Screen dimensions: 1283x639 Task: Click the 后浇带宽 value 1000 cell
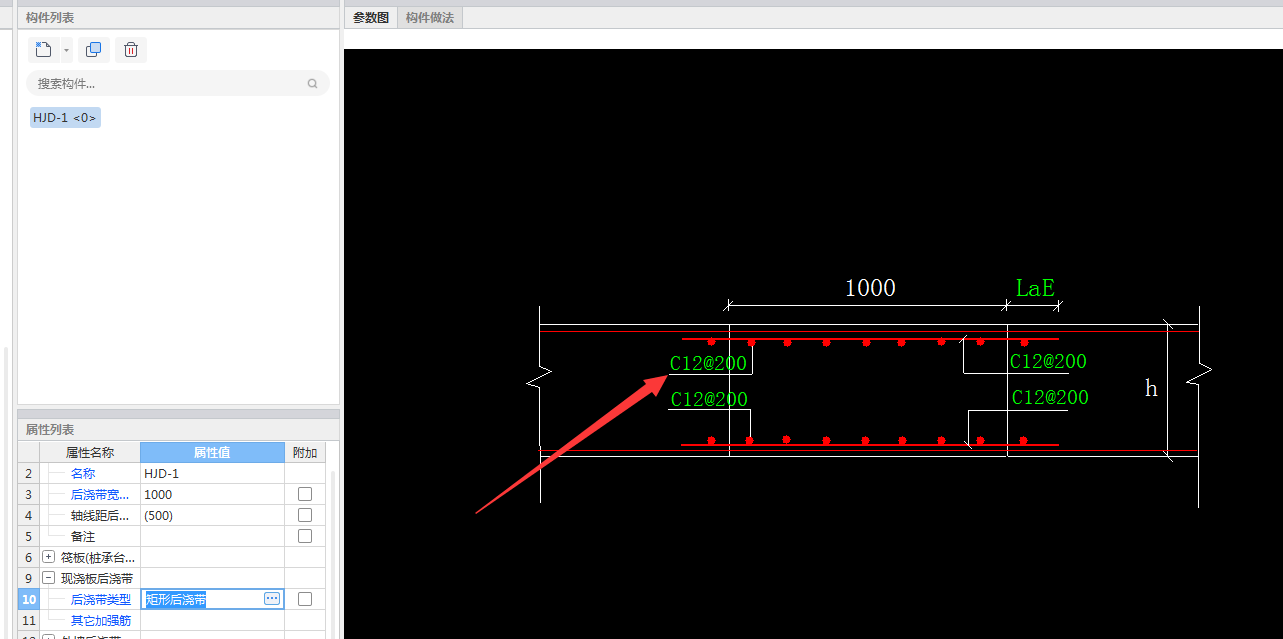(x=212, y=495)
